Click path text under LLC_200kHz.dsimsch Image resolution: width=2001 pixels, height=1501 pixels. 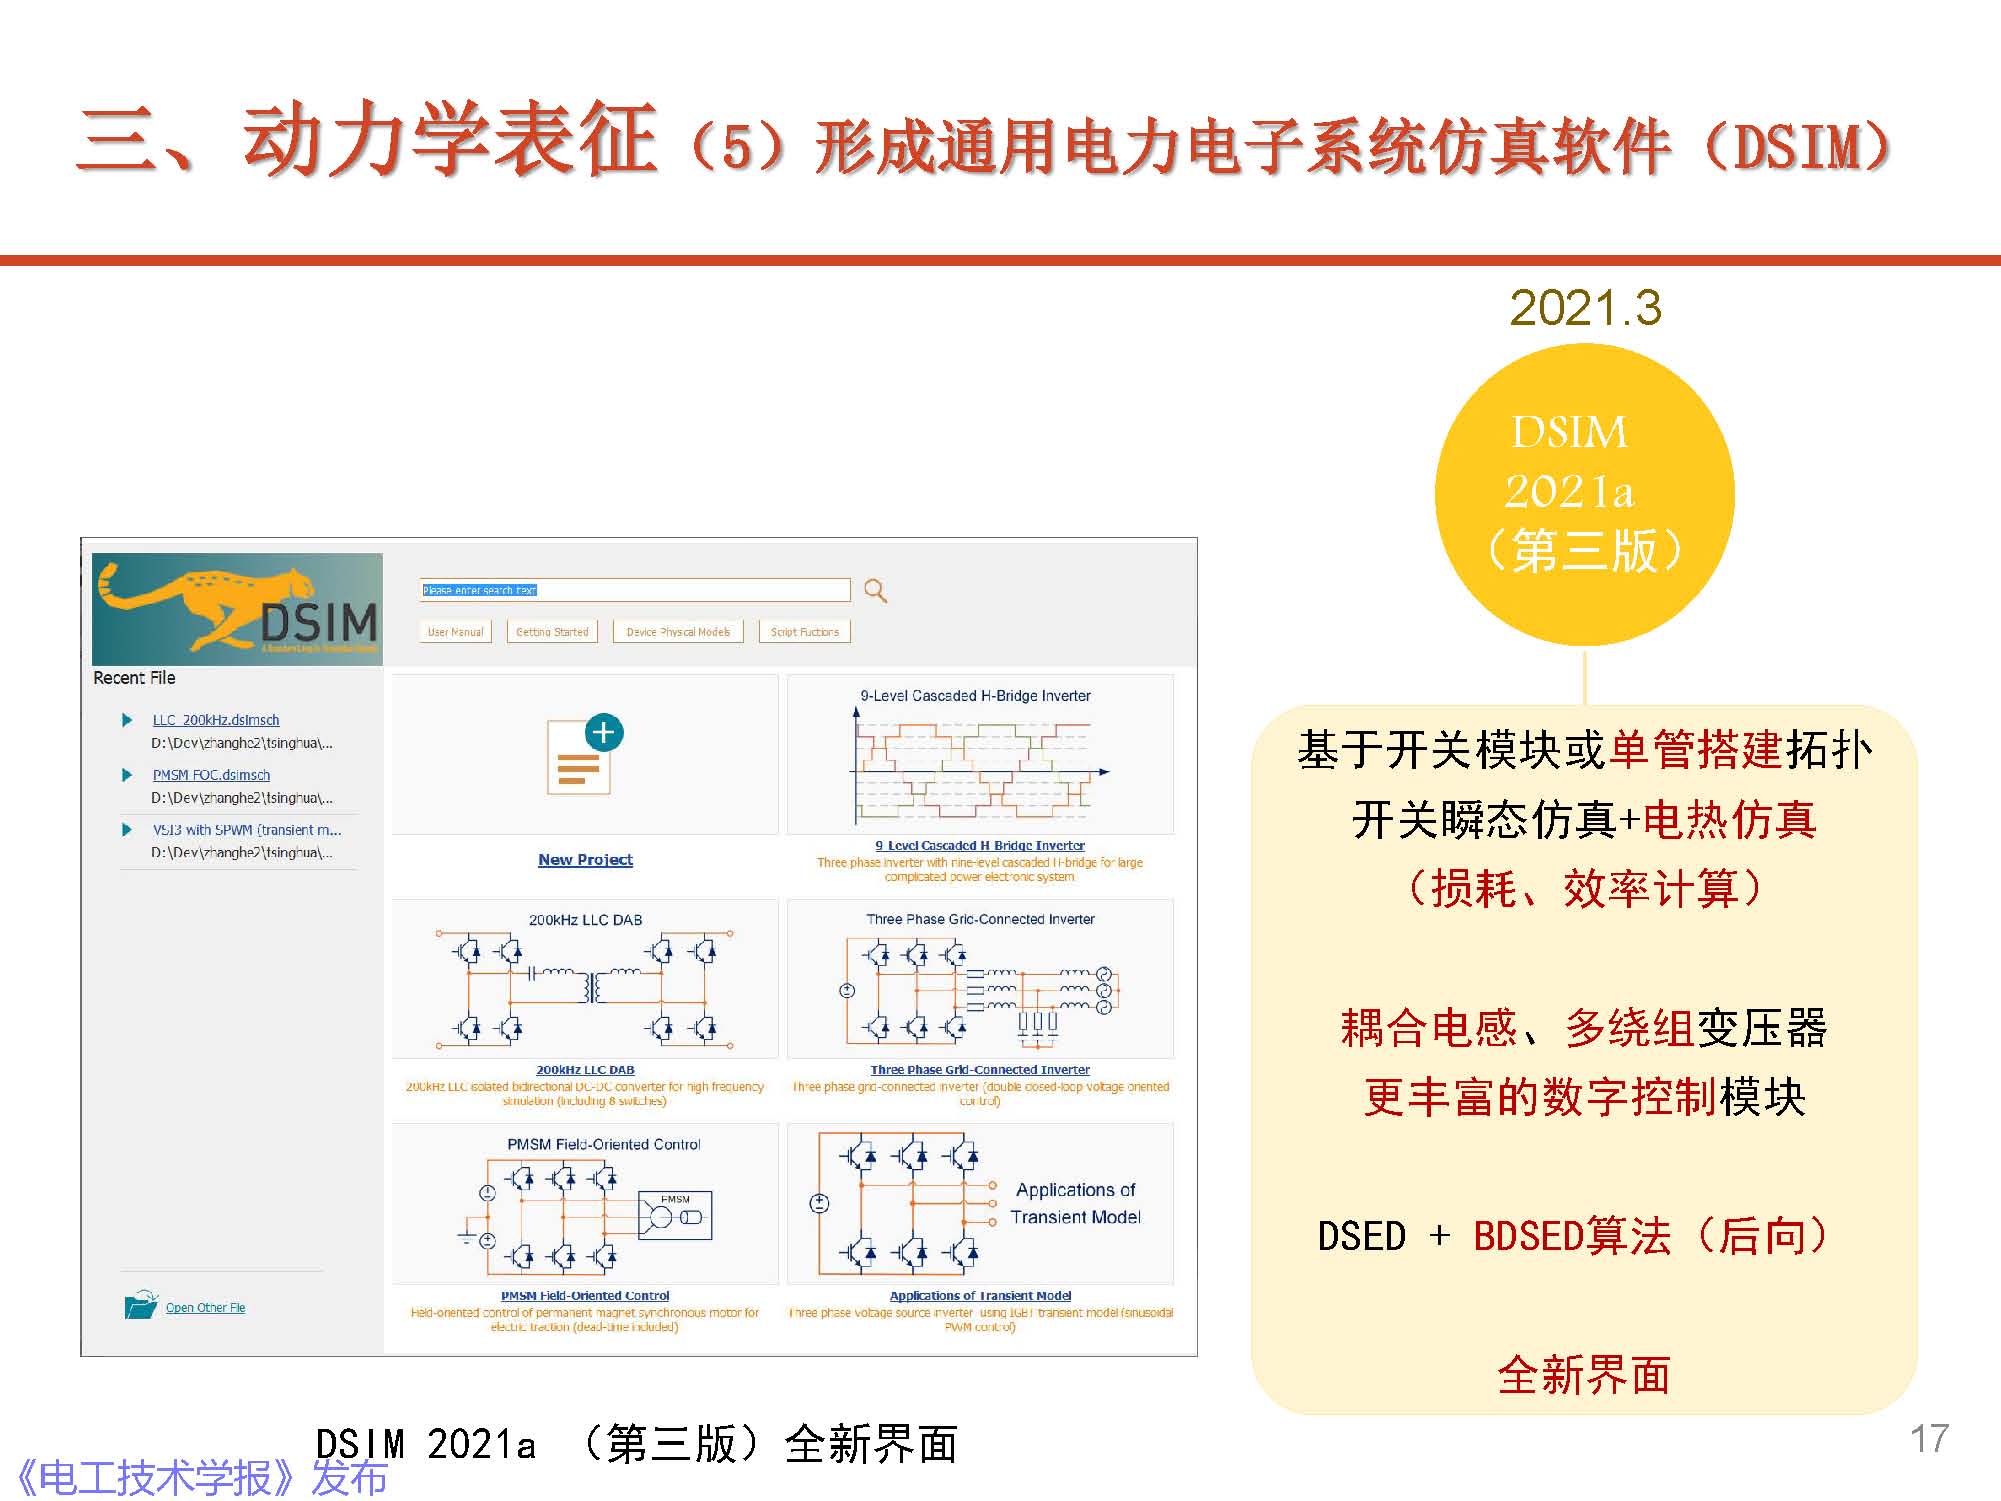coord(242,744)
